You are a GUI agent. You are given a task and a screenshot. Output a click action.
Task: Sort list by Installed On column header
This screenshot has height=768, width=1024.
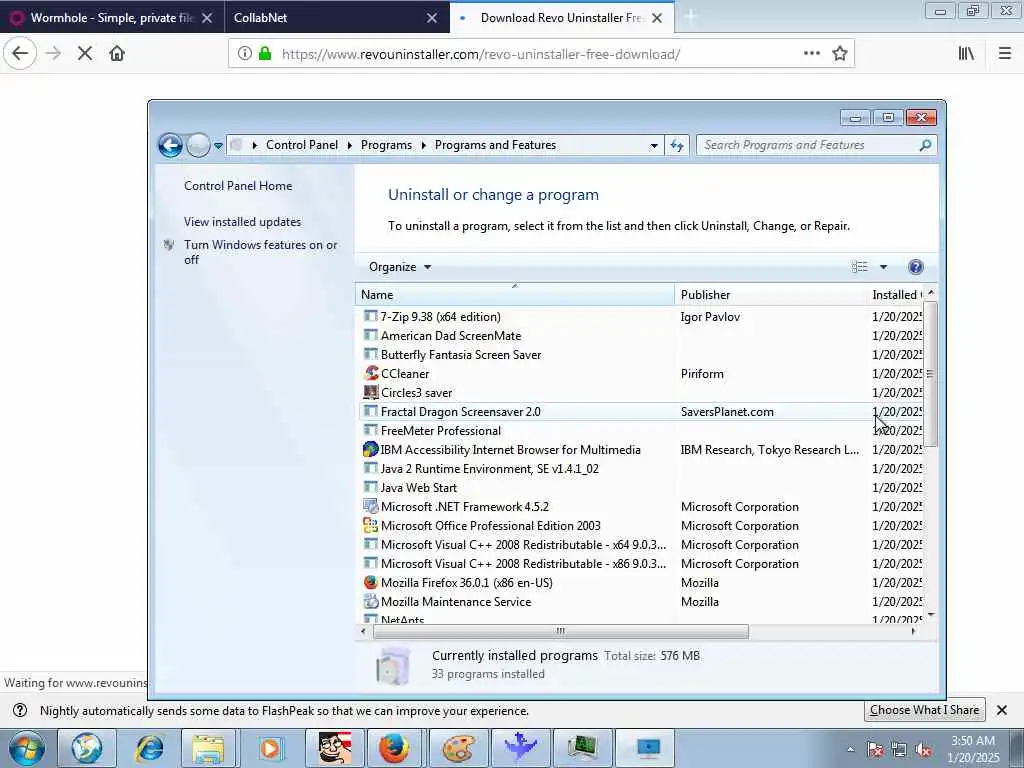(896, 295)
